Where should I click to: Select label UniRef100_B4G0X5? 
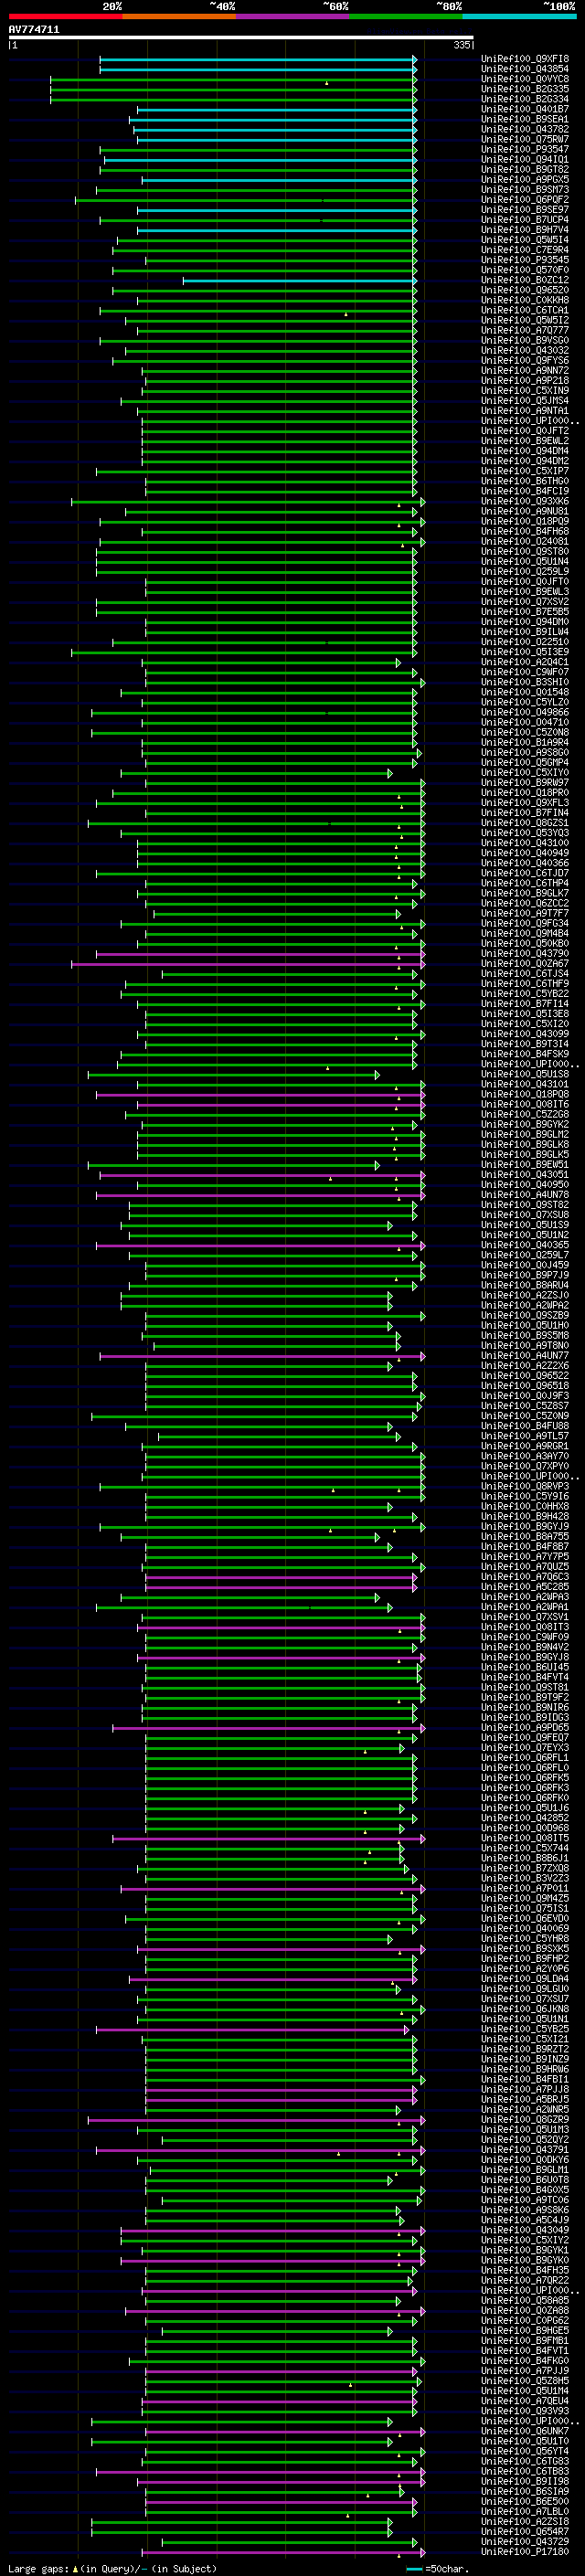(525, 2190)
